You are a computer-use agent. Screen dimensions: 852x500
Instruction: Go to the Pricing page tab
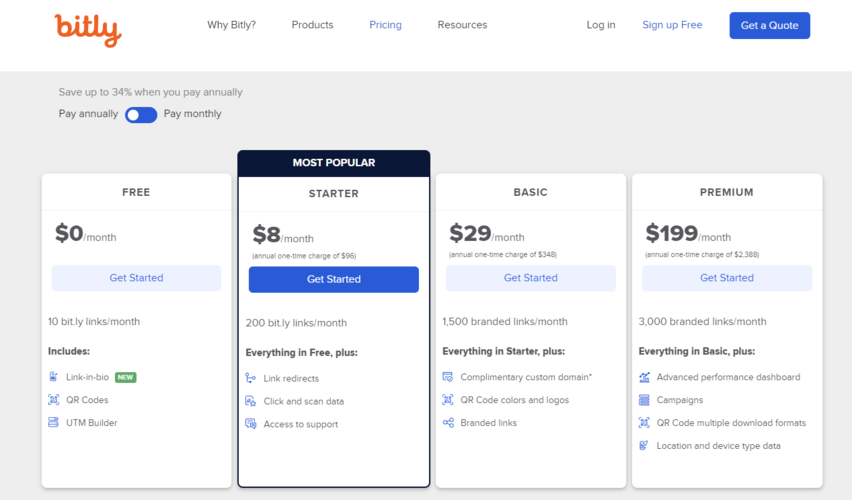click(385, 25)
